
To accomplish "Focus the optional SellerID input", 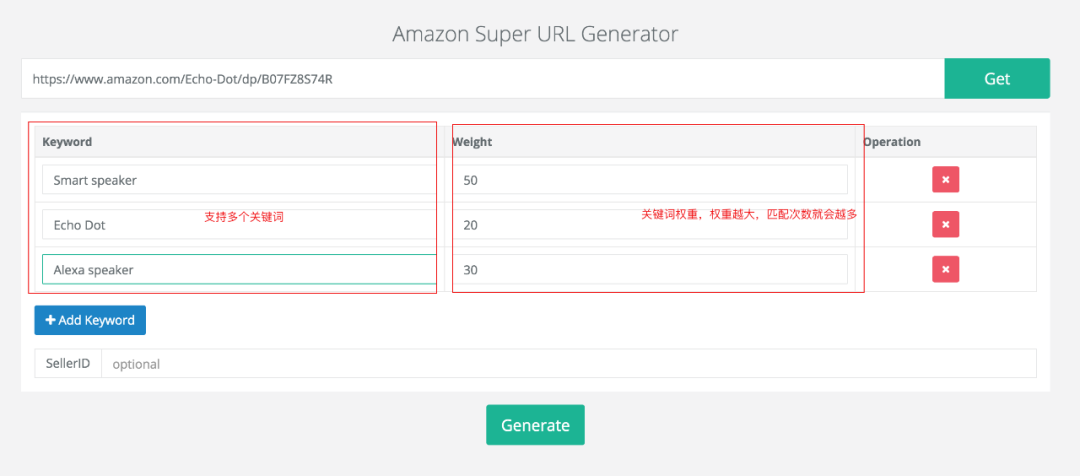I will coord(568,364).
